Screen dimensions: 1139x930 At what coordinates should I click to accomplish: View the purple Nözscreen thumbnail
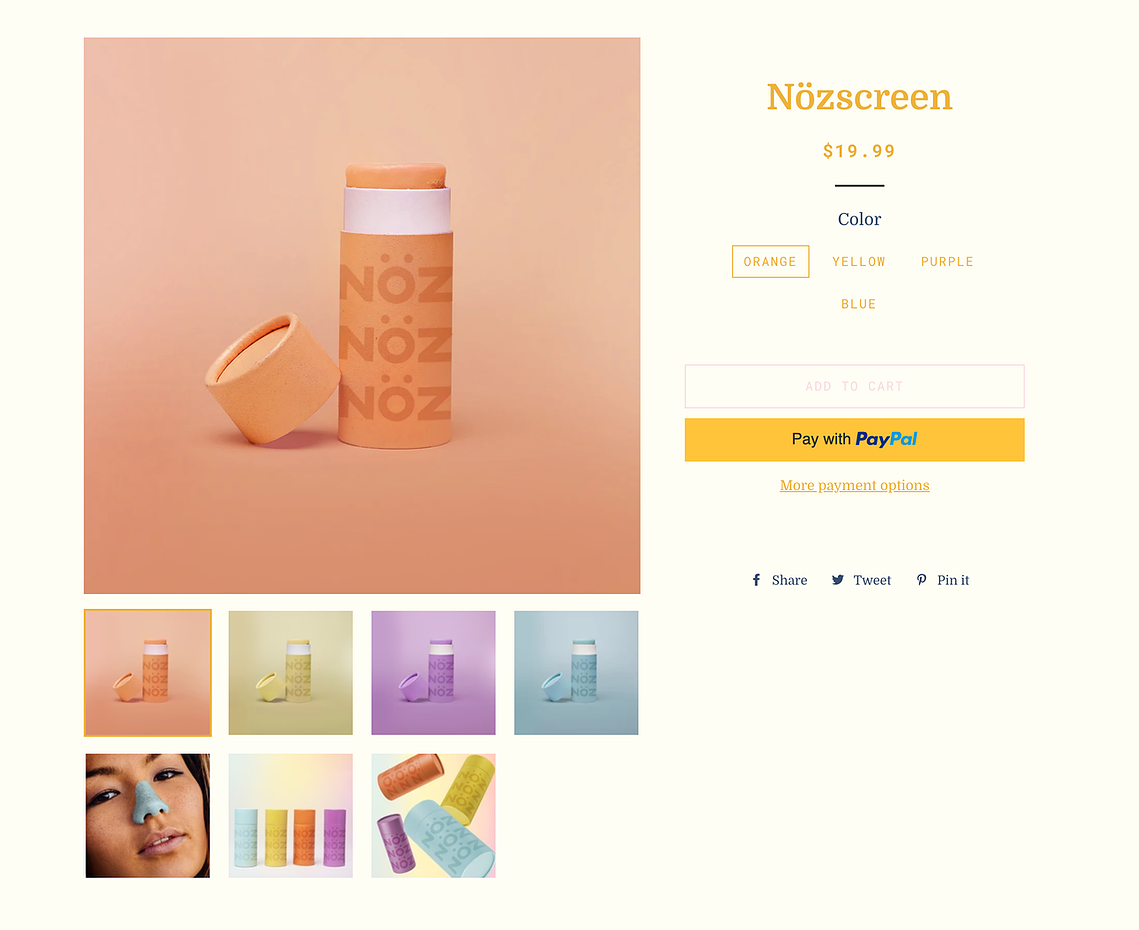pos(434,673)
